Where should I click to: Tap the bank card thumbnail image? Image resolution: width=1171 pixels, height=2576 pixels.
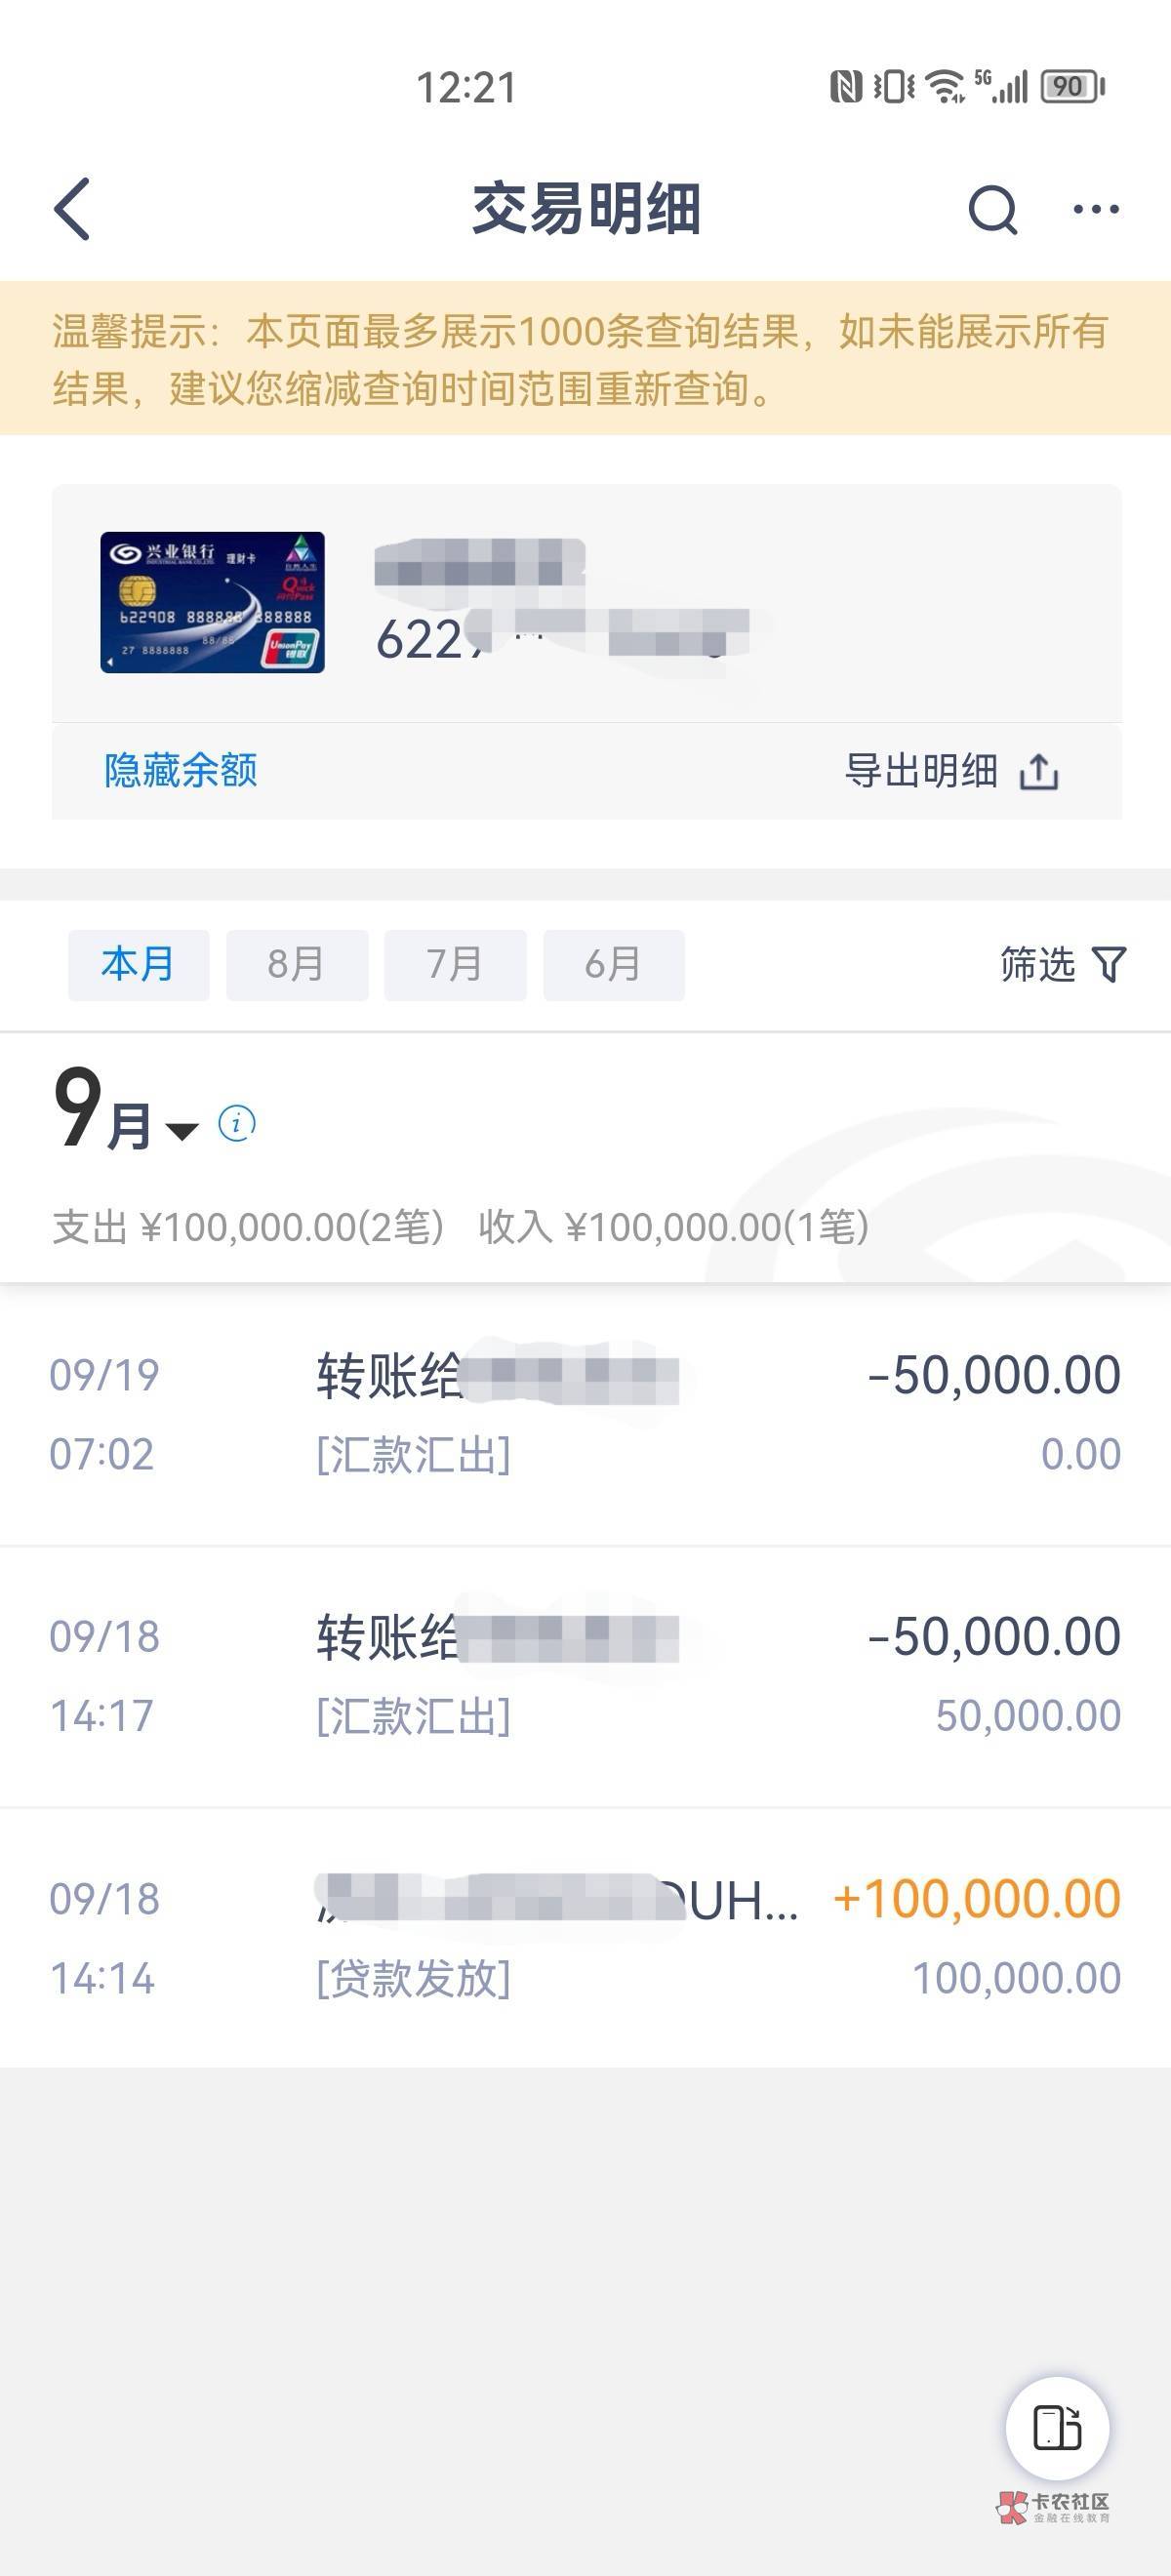[212, 602]
